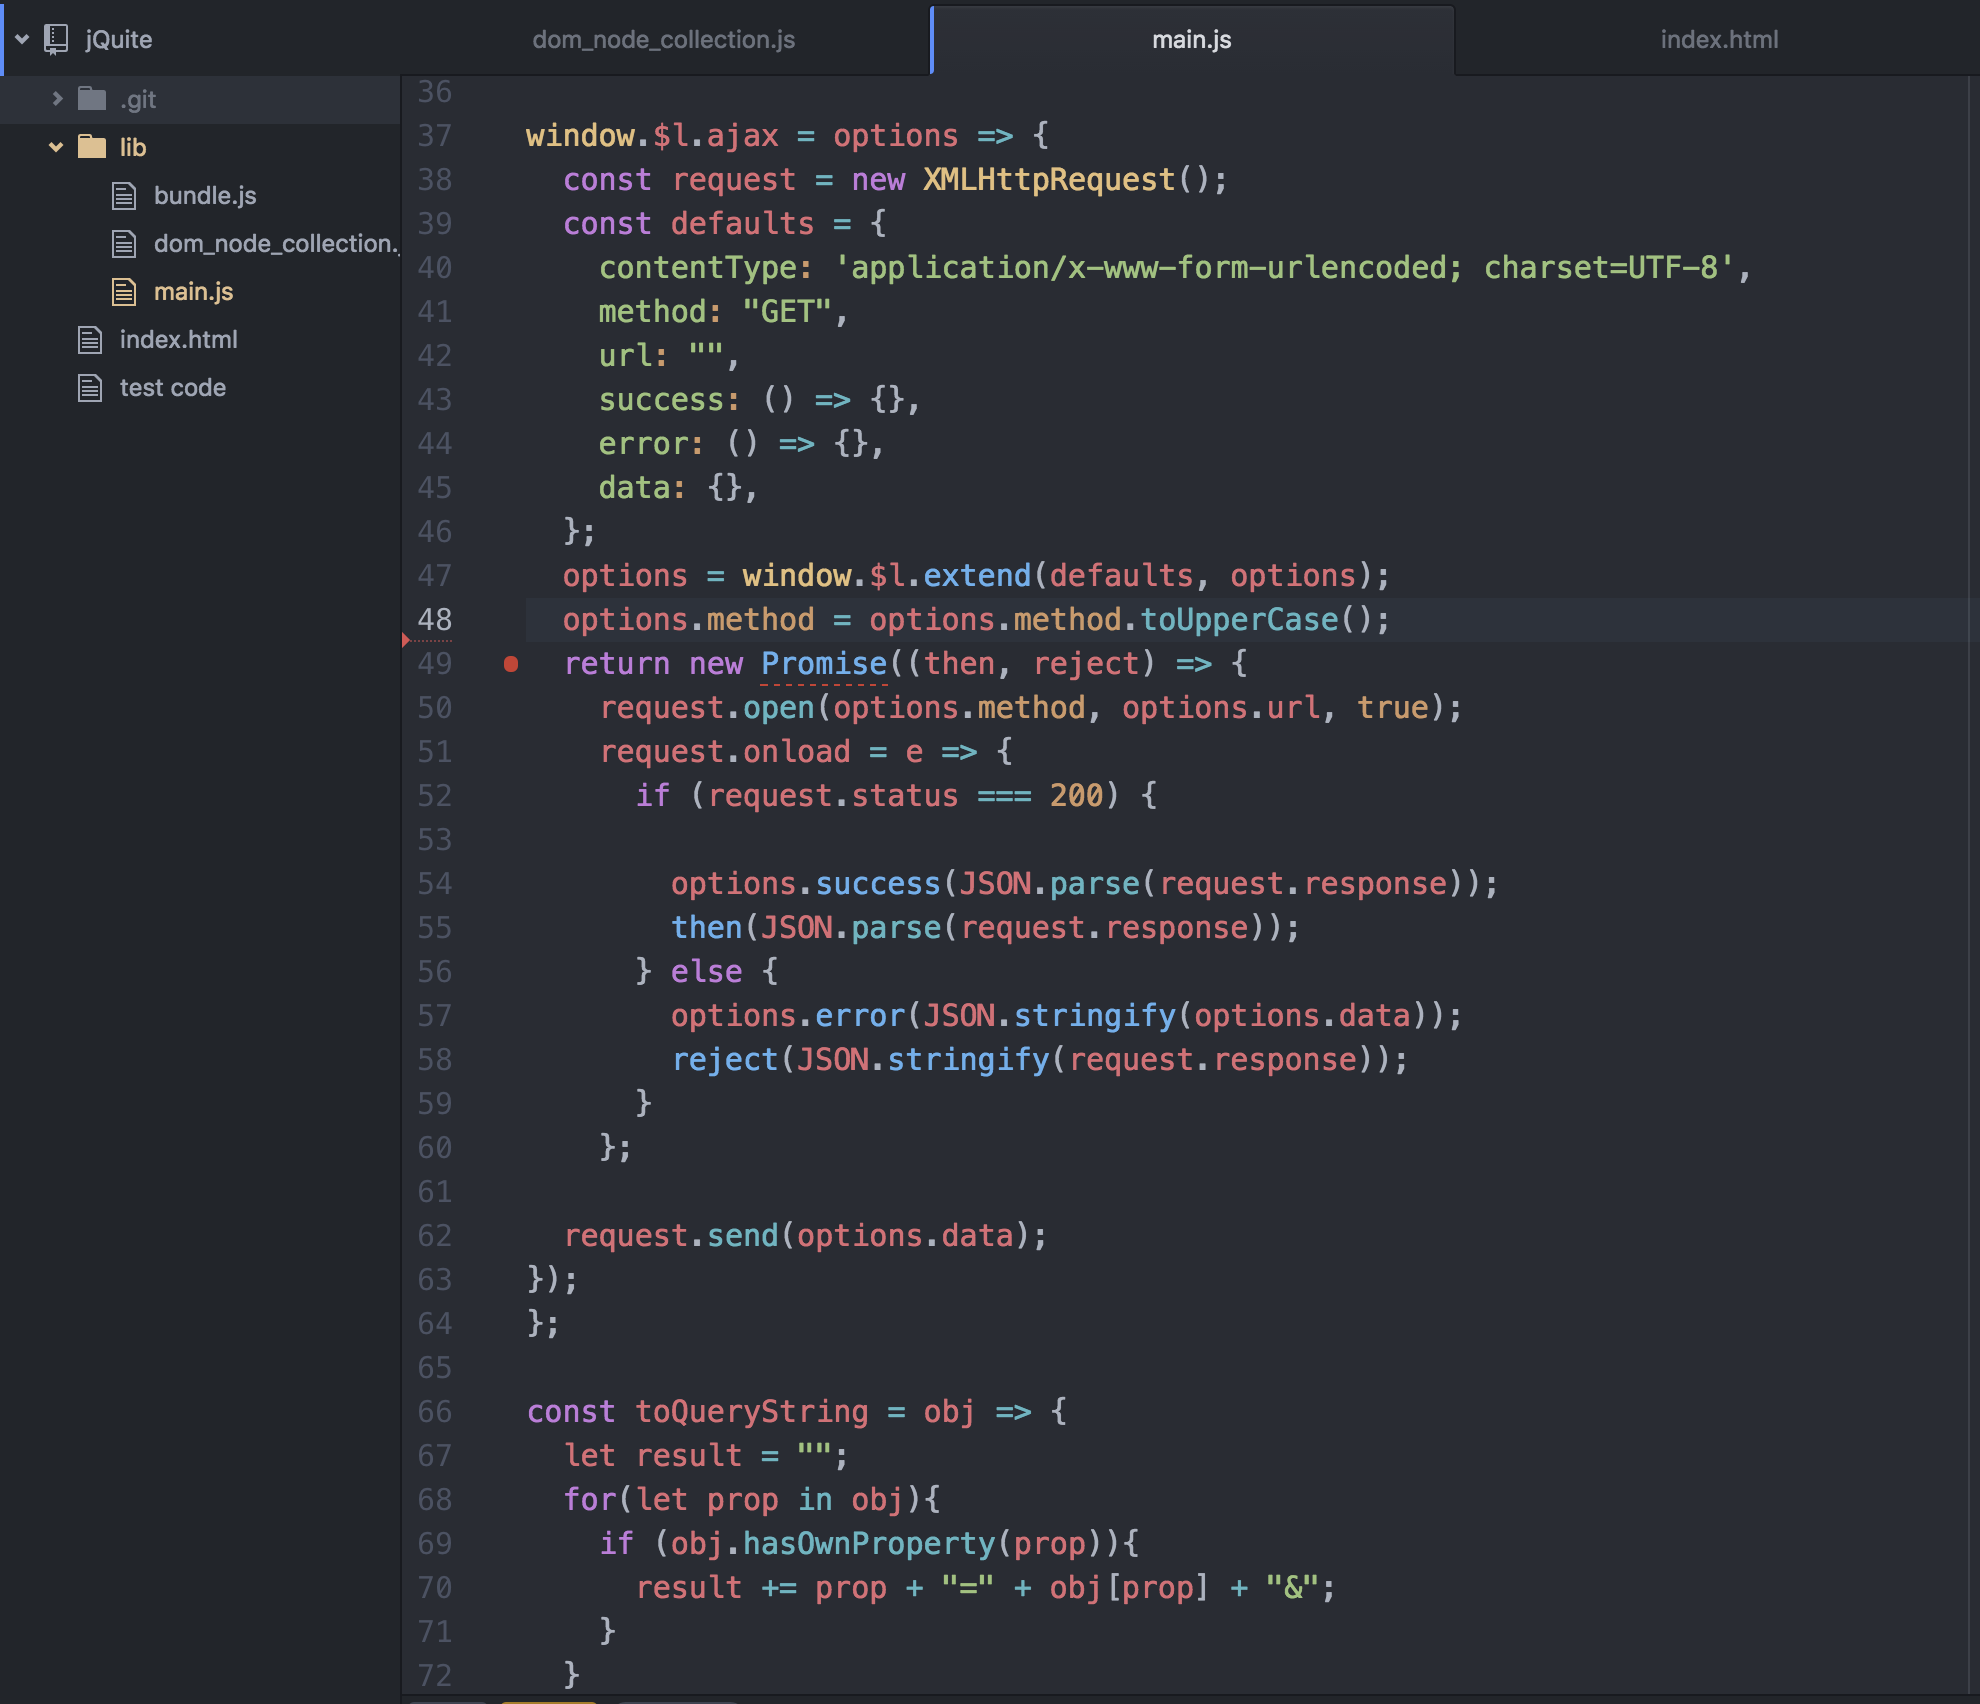
Task: Click the dom_node_collection.js file icon in the tree
Action: pyautogui.click(x=124, y=243)
